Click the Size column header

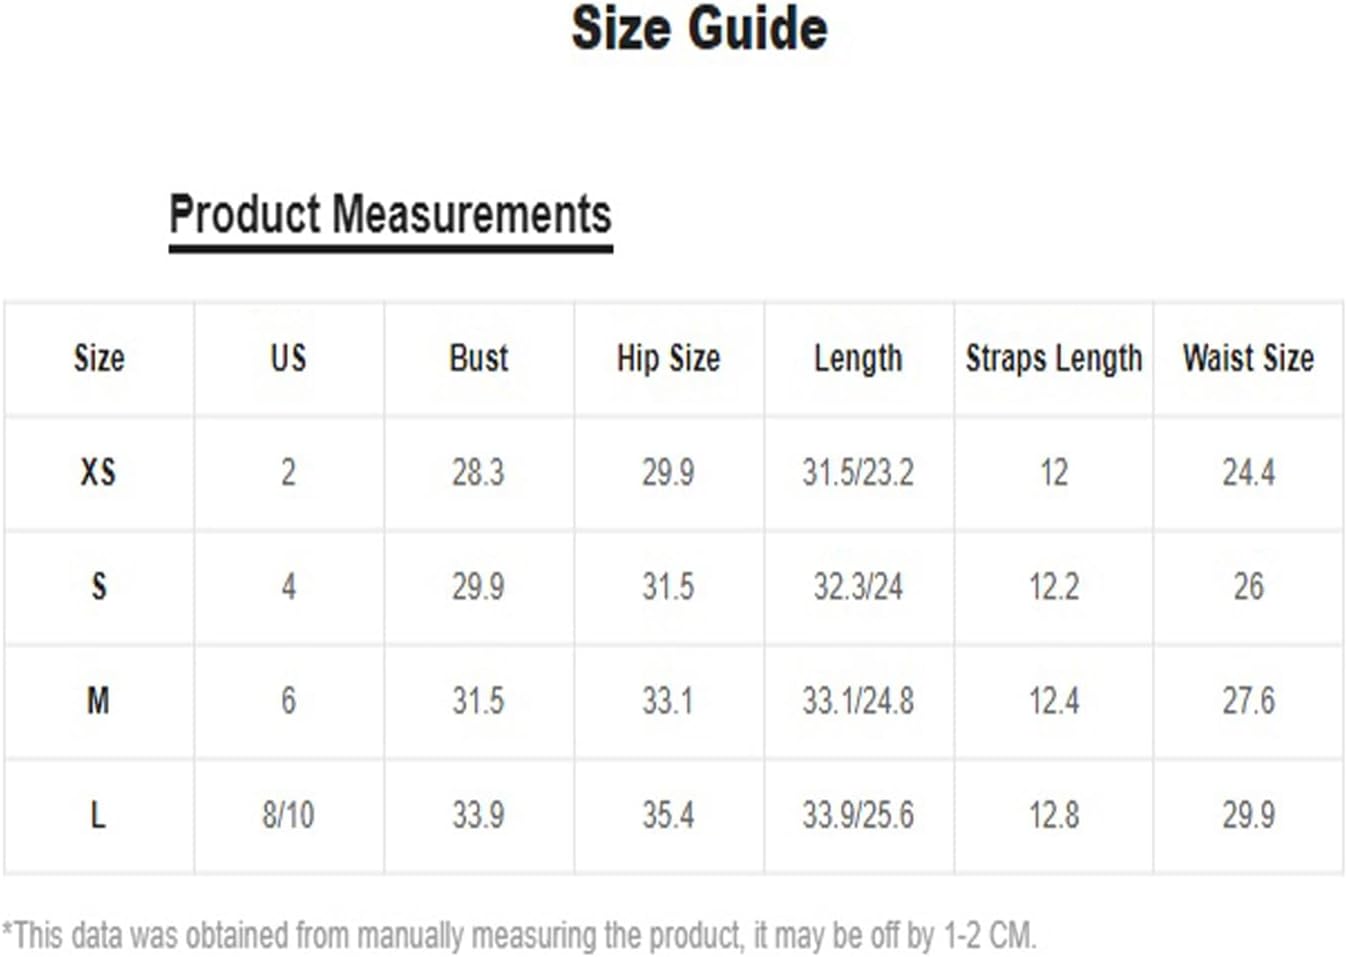click(x=99, y=358)
